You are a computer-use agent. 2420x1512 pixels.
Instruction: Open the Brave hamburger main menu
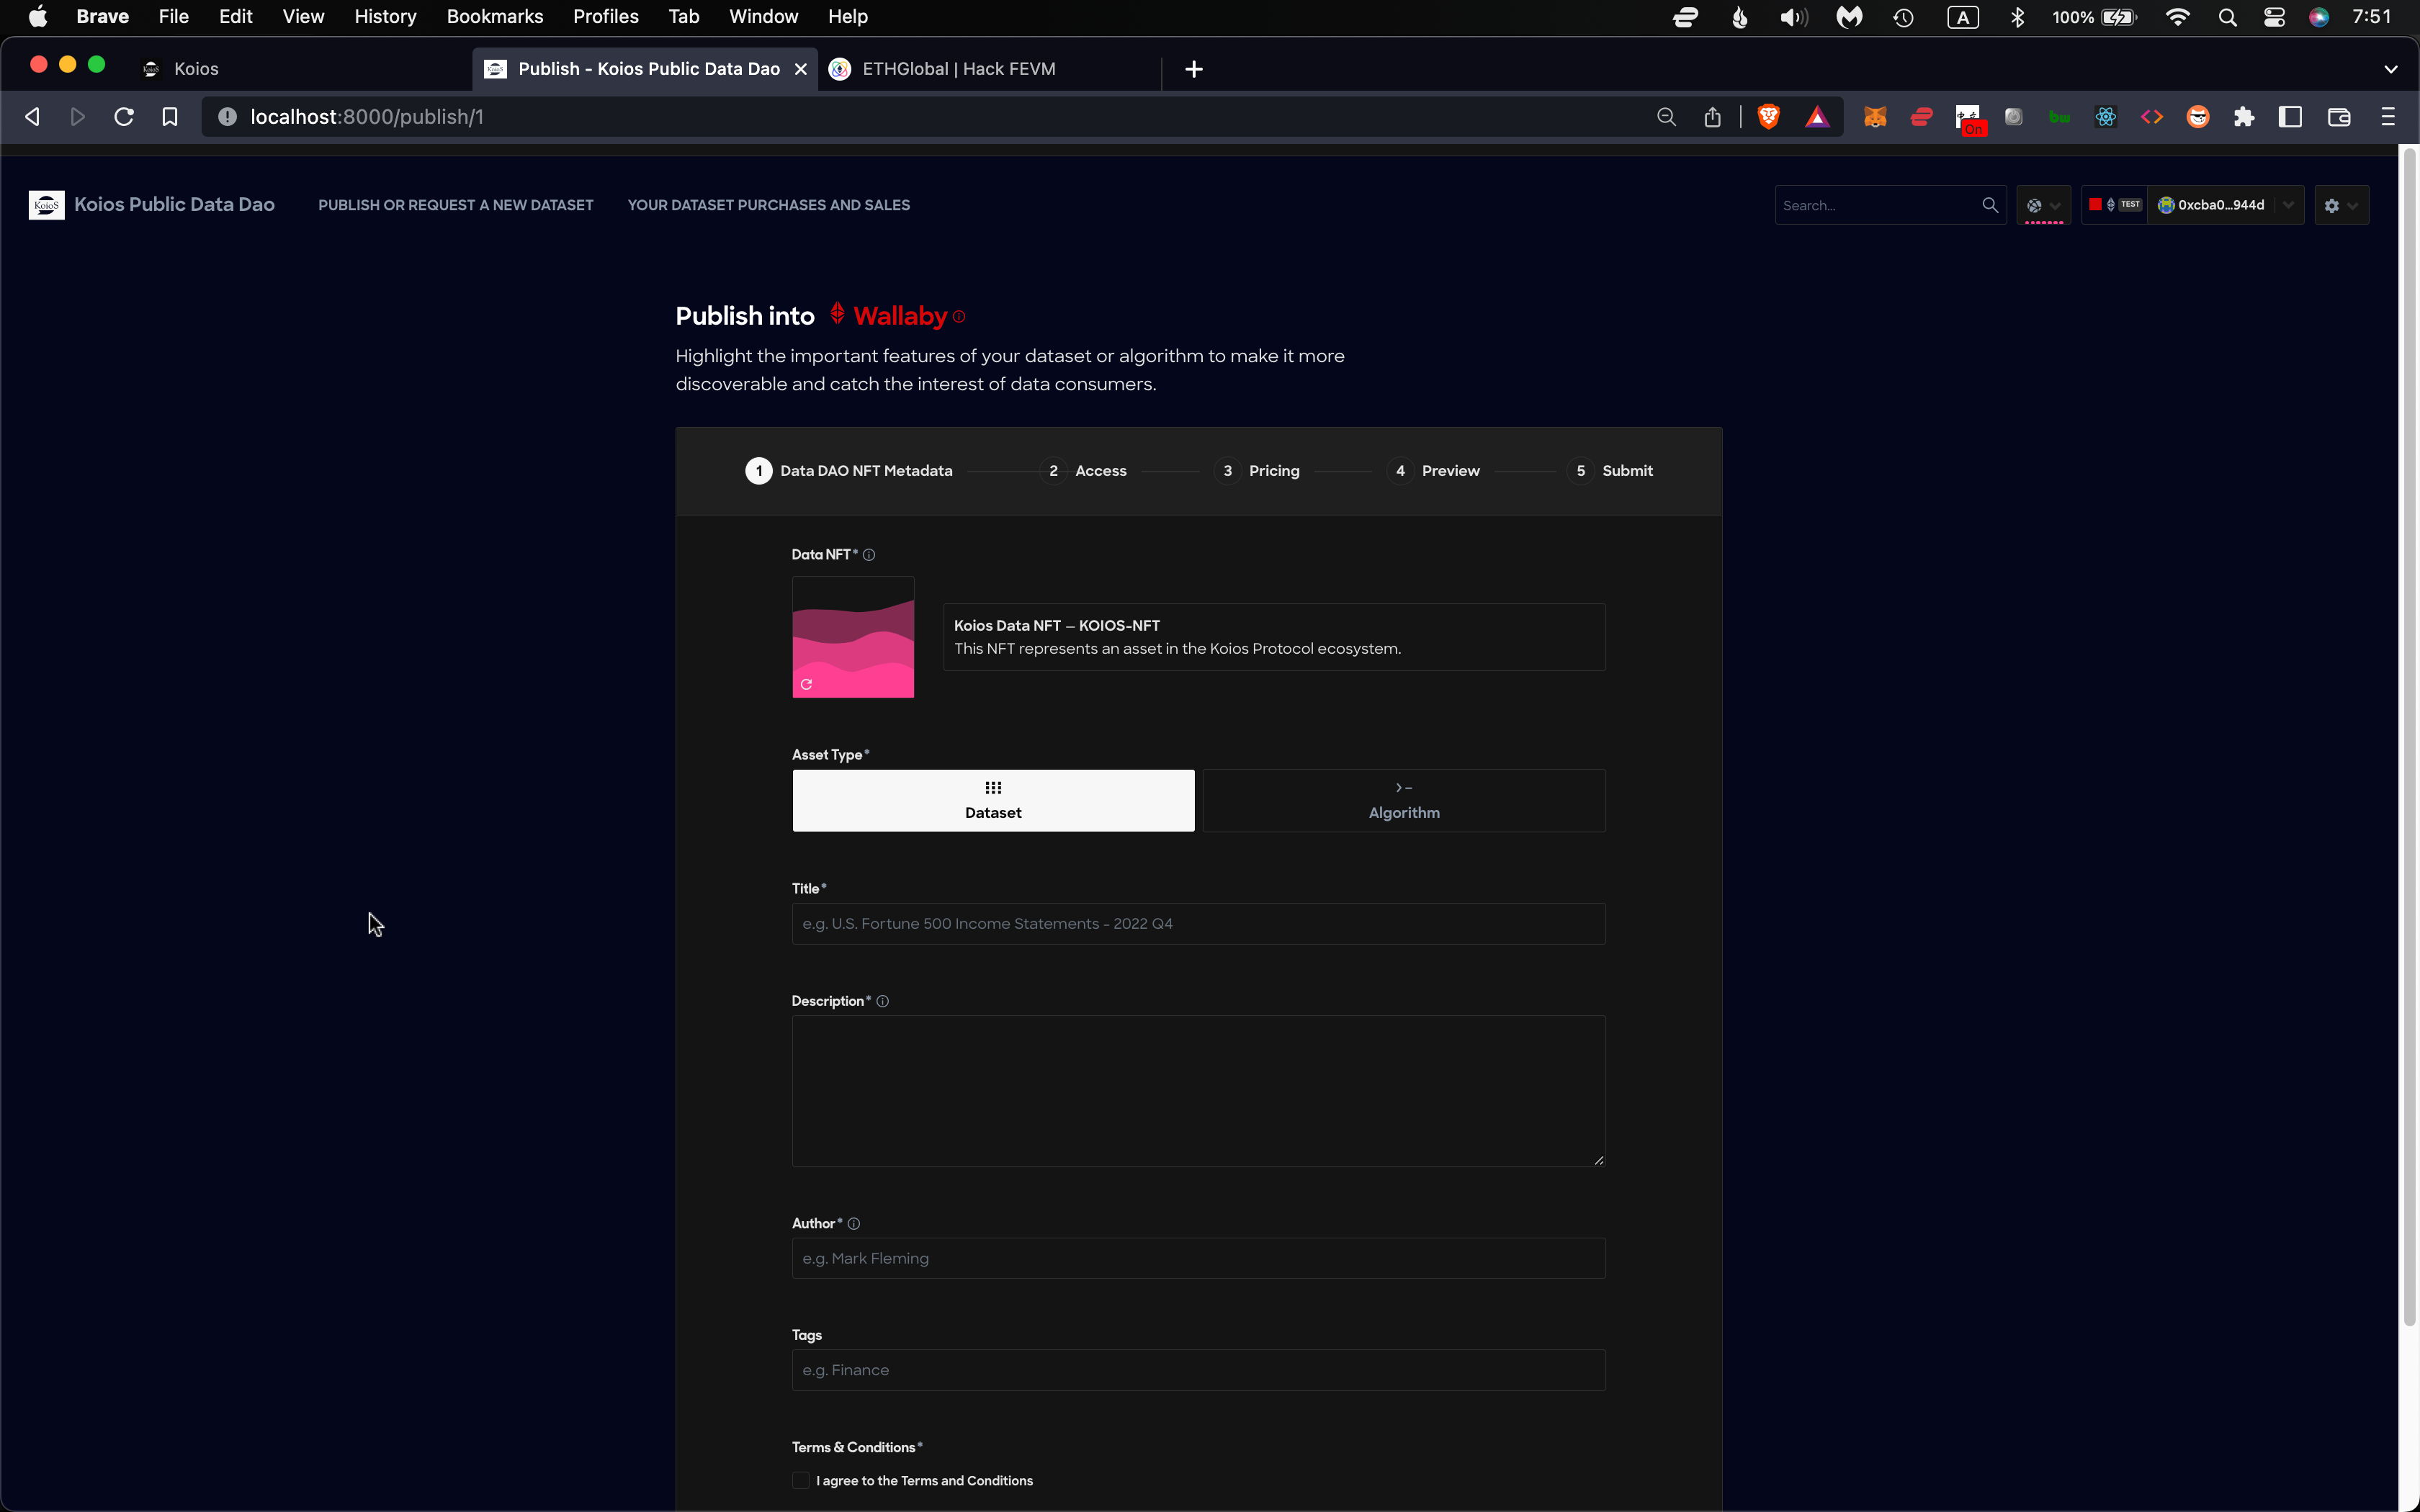2388,117
